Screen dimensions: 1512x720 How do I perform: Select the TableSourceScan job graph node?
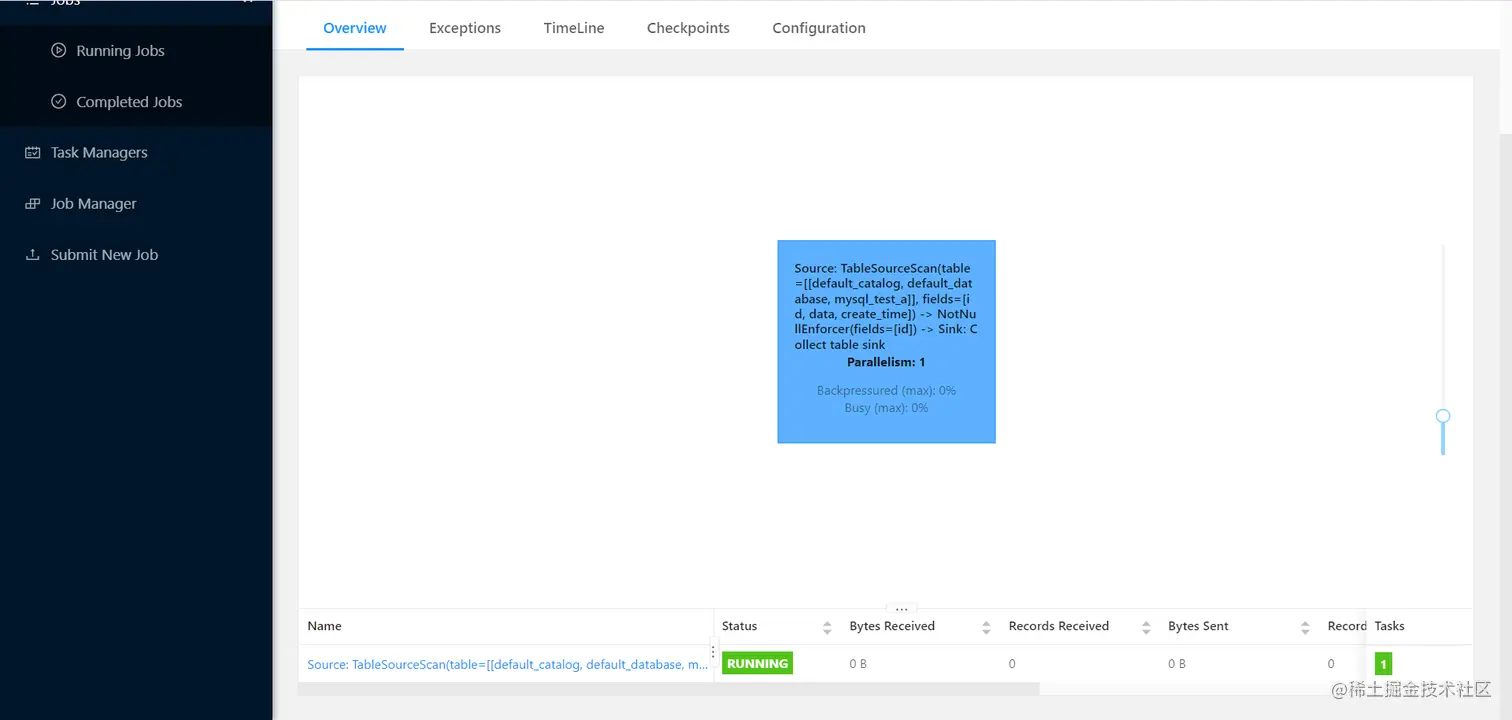(886, 341)
